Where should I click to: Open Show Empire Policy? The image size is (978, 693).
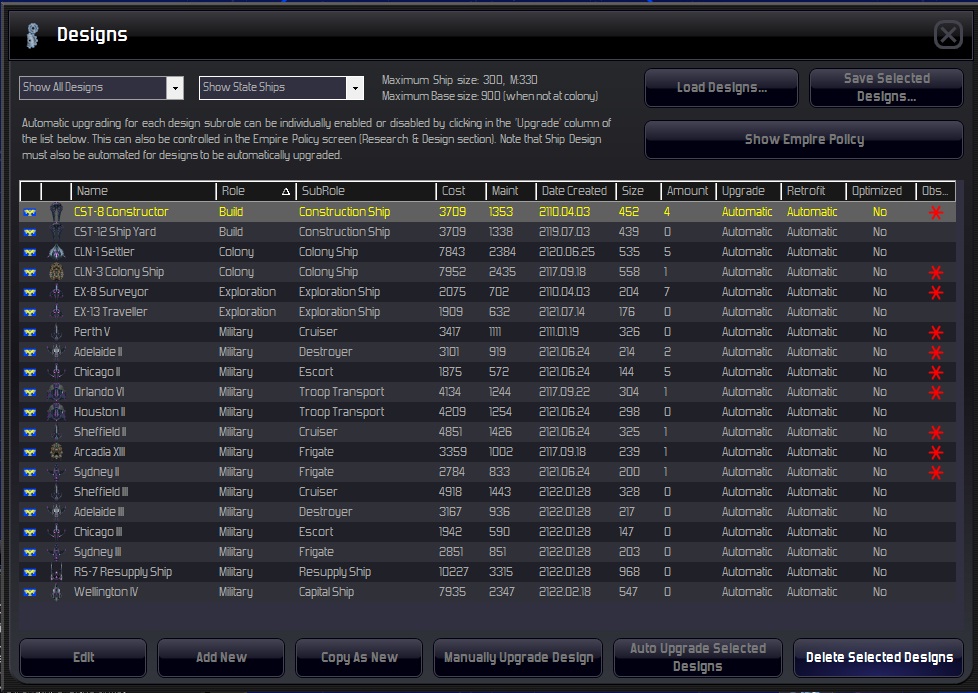click(x=804, y=139)
